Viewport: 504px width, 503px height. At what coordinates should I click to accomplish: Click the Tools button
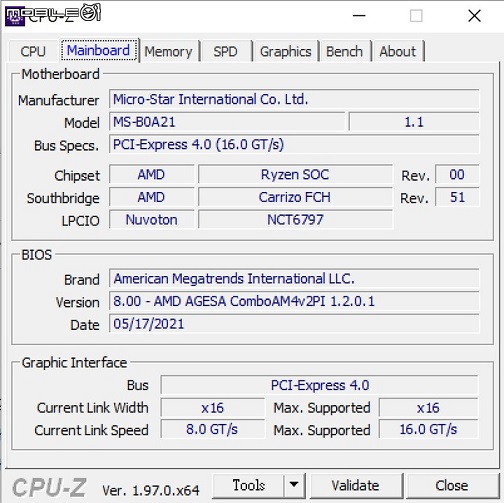249,485
